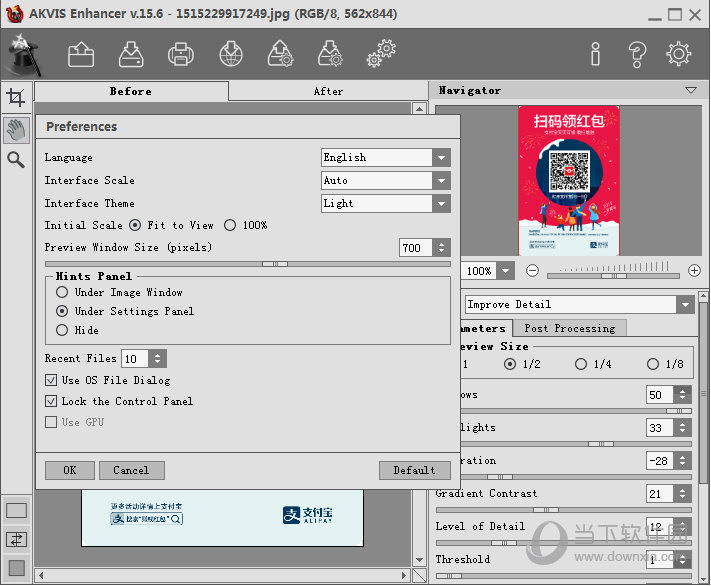Click the Save image toolbar icon

[131, 54]
